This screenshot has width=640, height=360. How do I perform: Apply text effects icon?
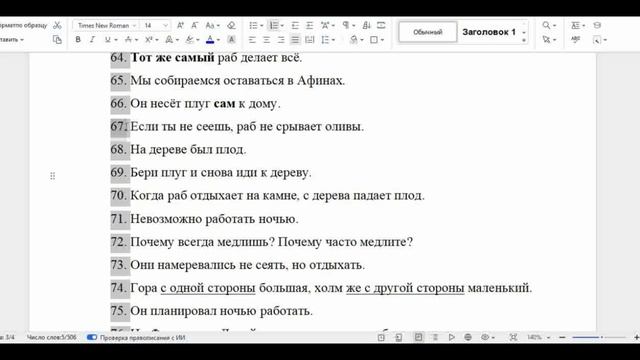pyautogui.click(x=169, y=40)
